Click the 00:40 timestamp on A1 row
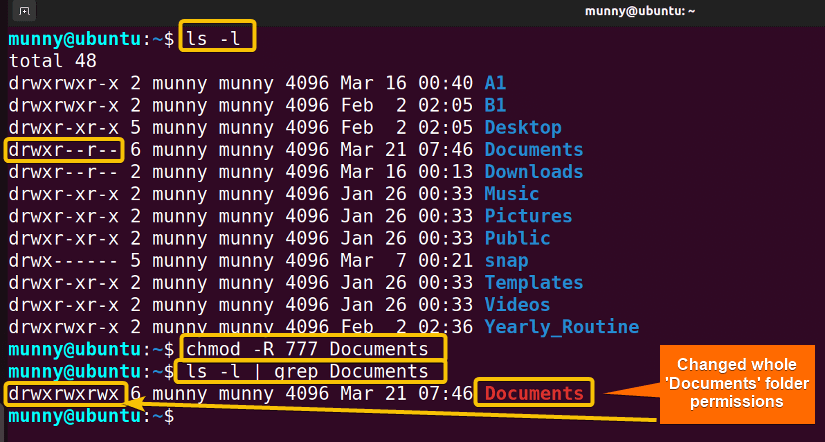 (446, 83)
